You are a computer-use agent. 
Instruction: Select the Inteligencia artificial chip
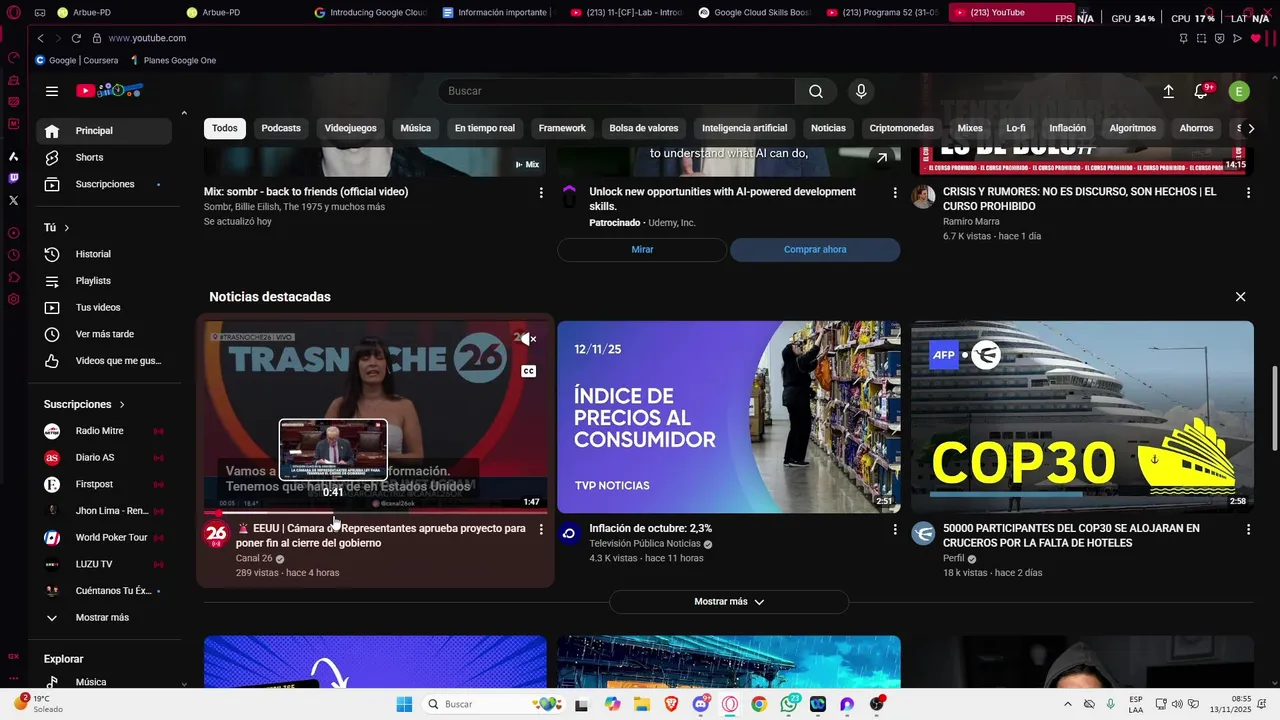pos(744,128)
